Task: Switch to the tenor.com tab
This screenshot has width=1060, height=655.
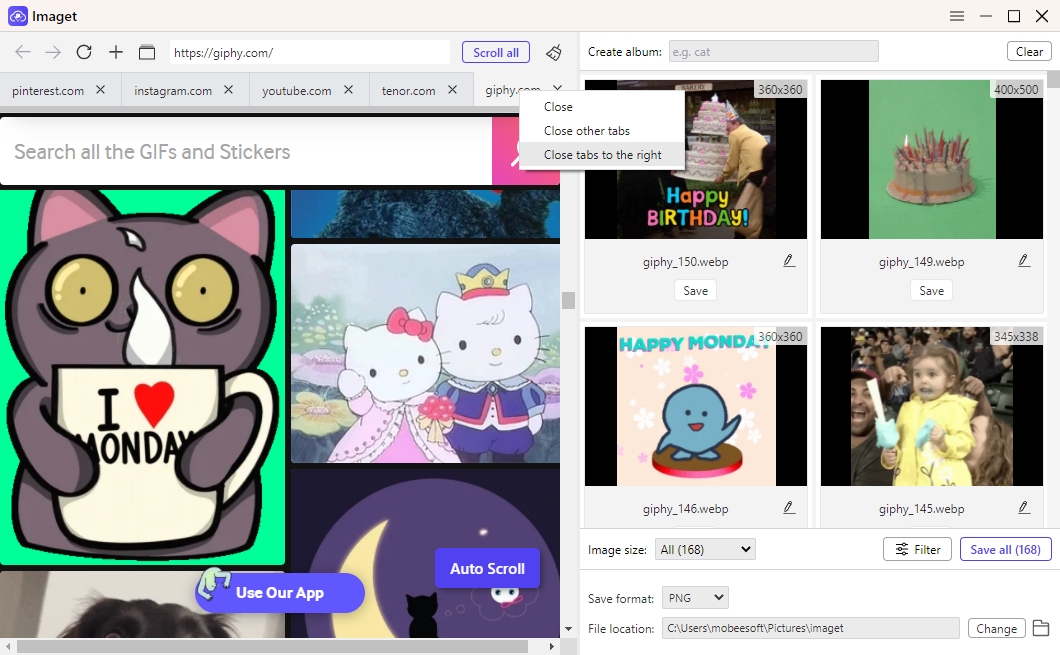Action: (408, 91)
